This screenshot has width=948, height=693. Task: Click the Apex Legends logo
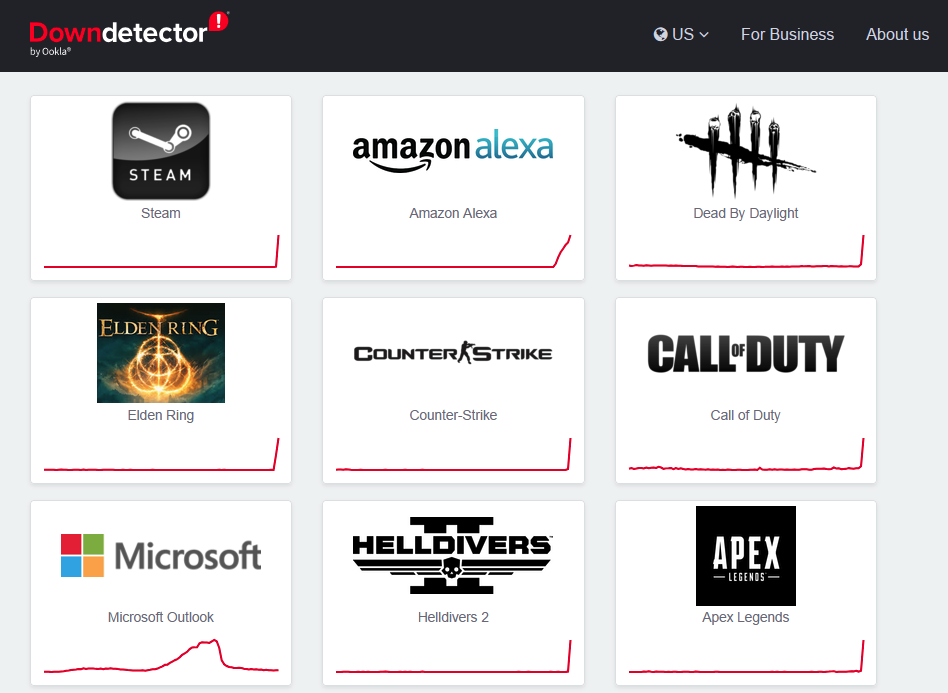point(745,556)
